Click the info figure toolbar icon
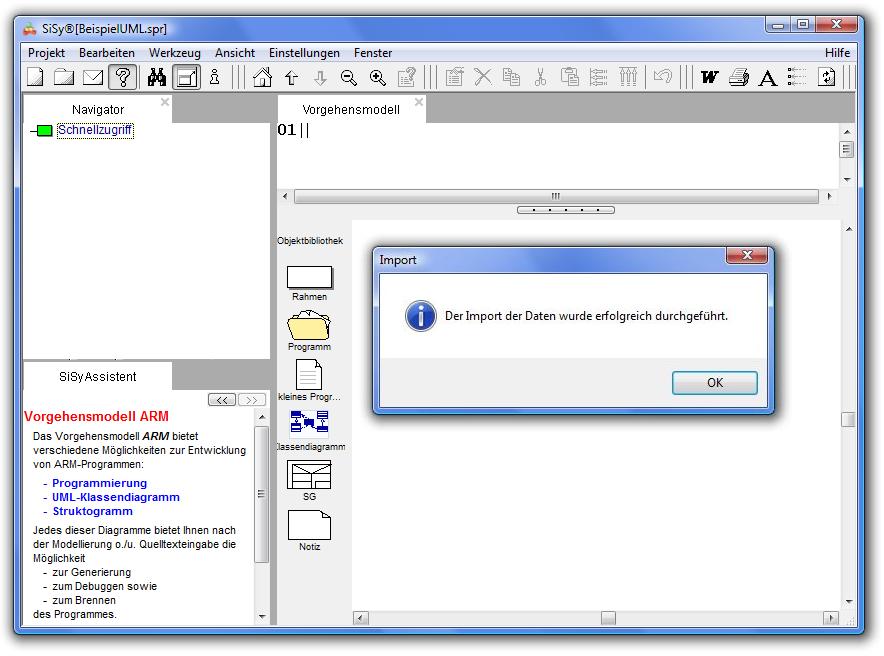Screen dimensions: 884x656 point(215,77)
